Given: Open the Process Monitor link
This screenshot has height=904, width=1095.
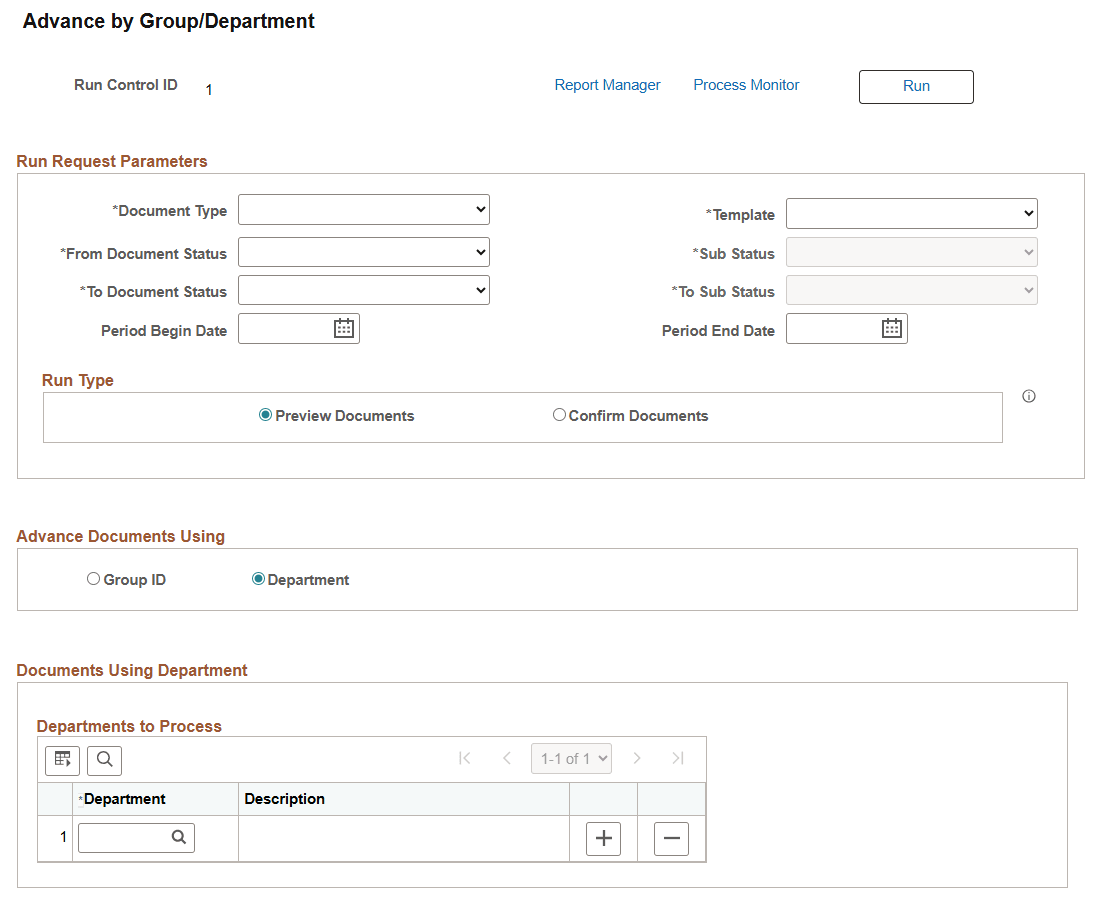Looking at the screenshot, I should pos(745,85).
